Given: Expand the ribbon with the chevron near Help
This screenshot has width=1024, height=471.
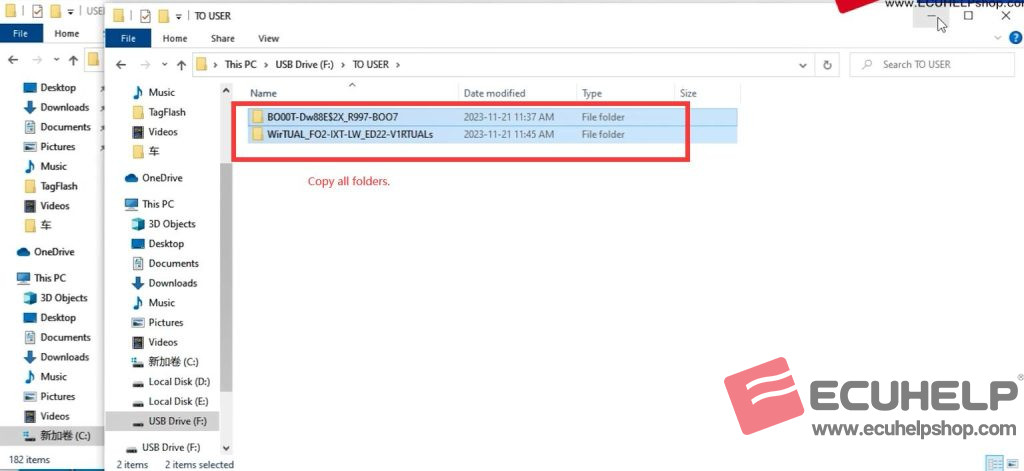Looking at the screenshot, I should point(998,39).
